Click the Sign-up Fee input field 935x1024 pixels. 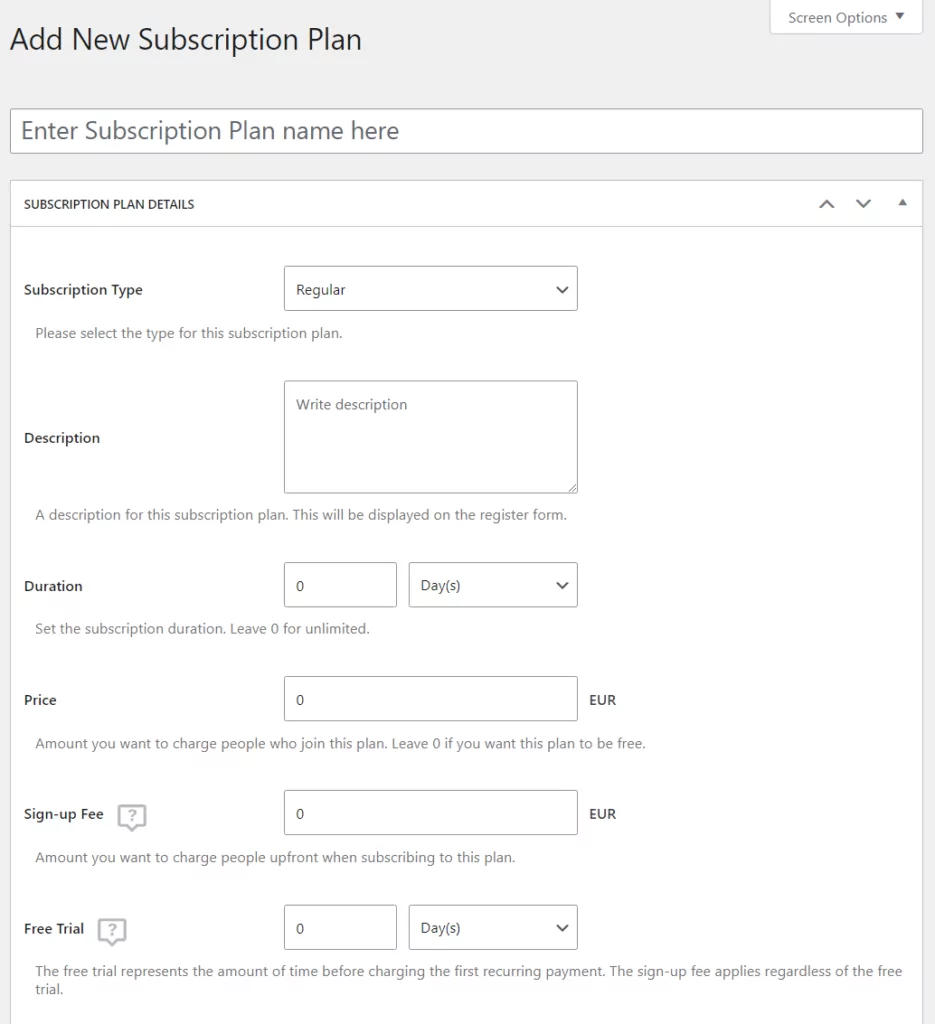click(431, 813)
